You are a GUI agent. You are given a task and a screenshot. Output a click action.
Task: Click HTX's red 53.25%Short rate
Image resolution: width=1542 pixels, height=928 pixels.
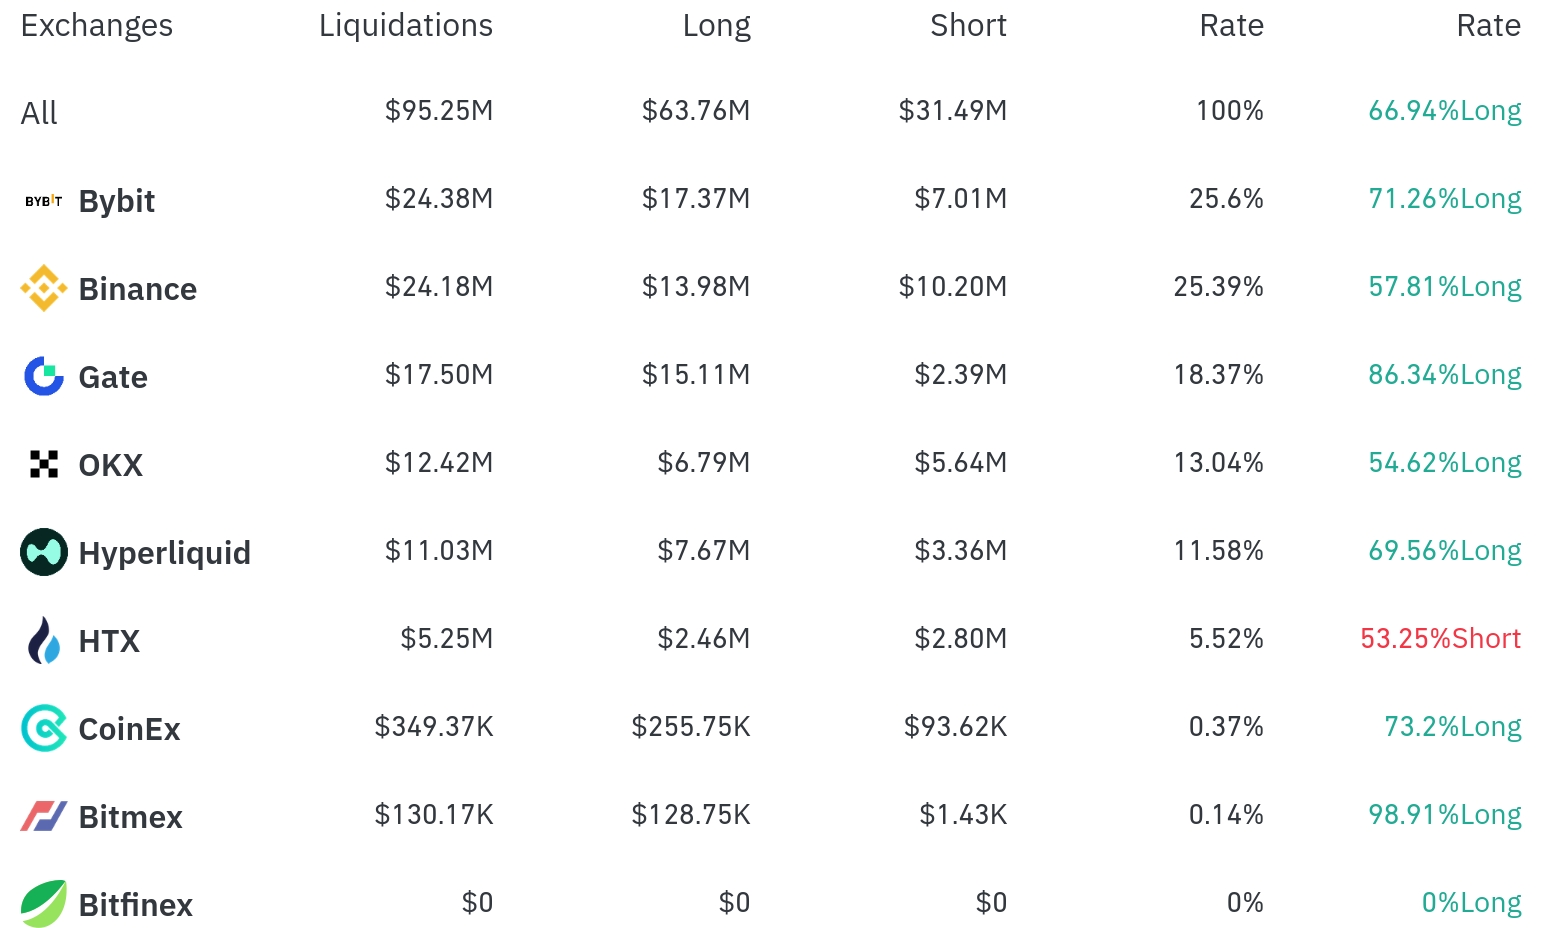click(1440, 639)
